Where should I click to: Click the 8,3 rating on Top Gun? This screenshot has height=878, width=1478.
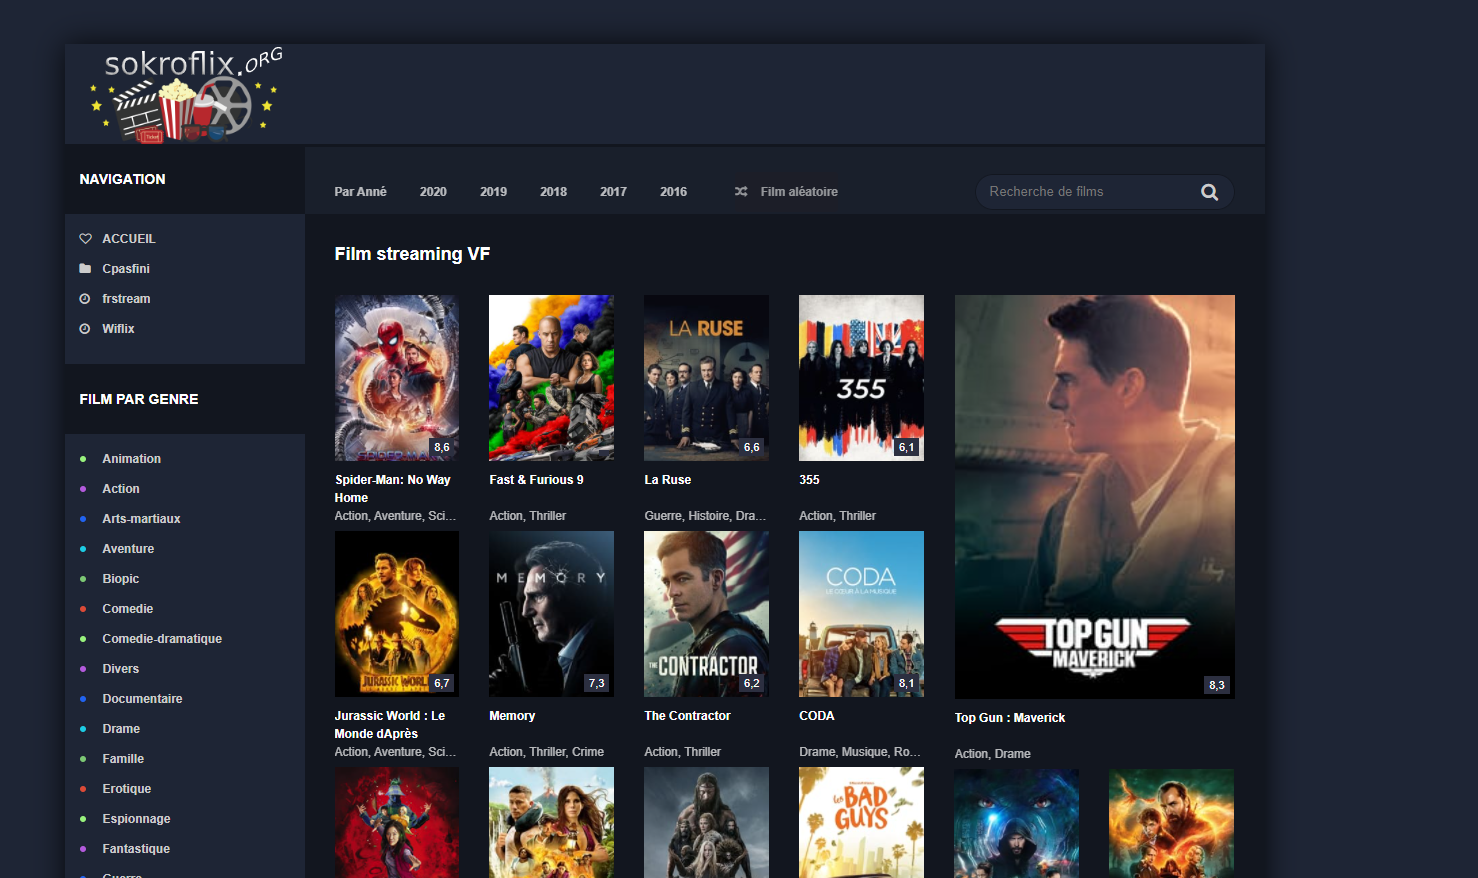[x=1216, y=685]
